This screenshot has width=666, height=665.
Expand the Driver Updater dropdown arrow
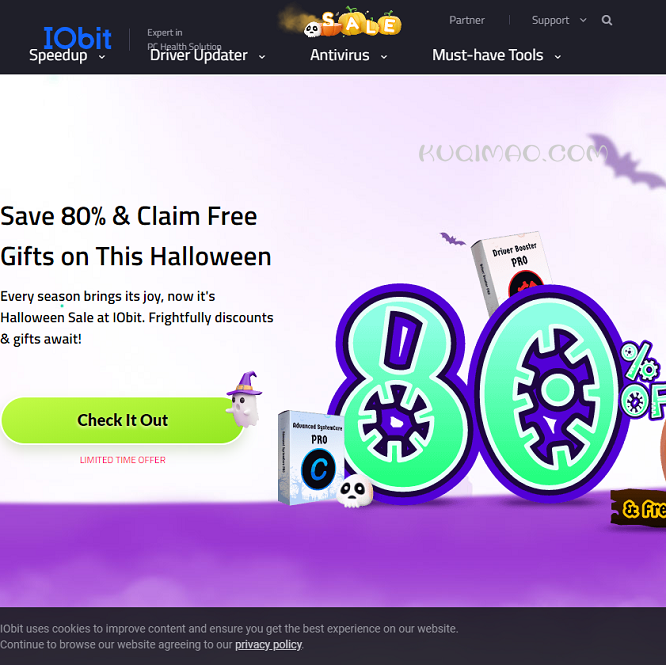tap(262, 57)
